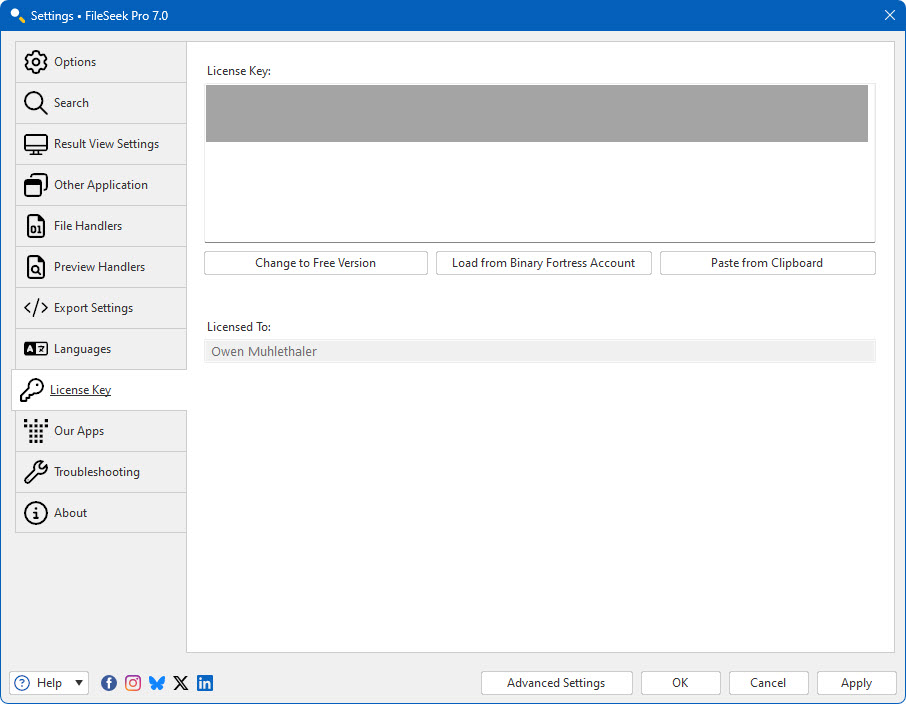Click Load from Binary Fortress Account

point(544,263)
